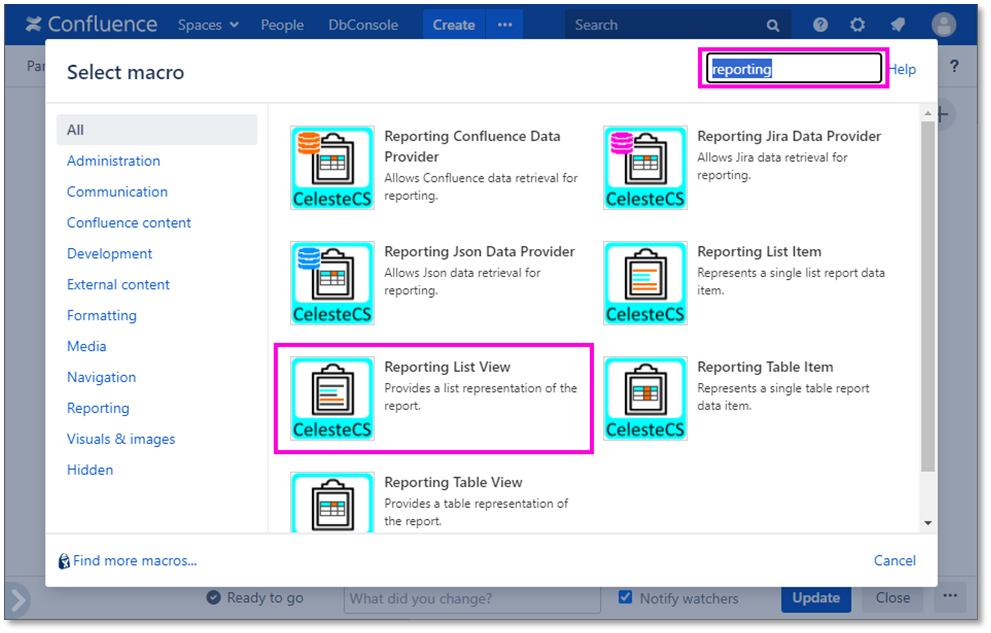Select the Navigation macro category
The width and height of the screenshot is (991, 633).
(x=101, y=378)
